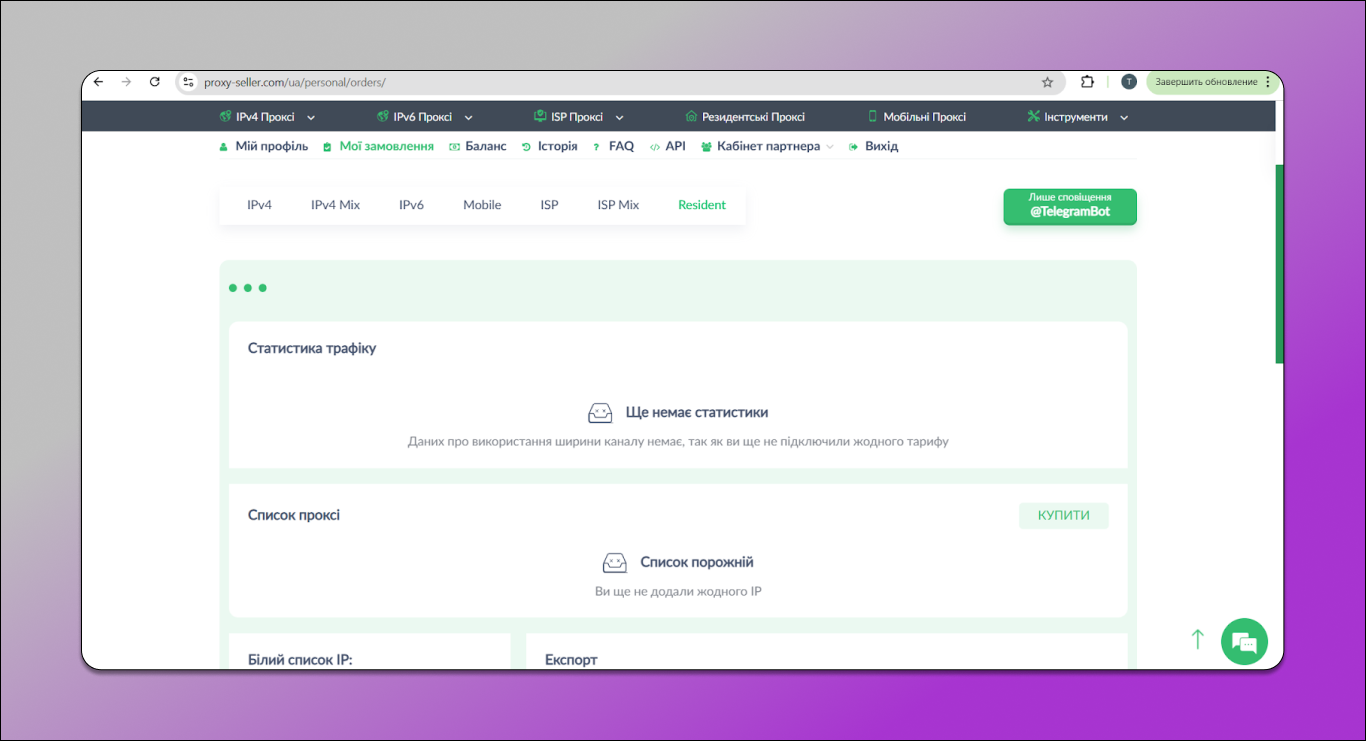Click the Мої замовлення clipboard icon
This screenshot has width=1366, height=741.
328,147
